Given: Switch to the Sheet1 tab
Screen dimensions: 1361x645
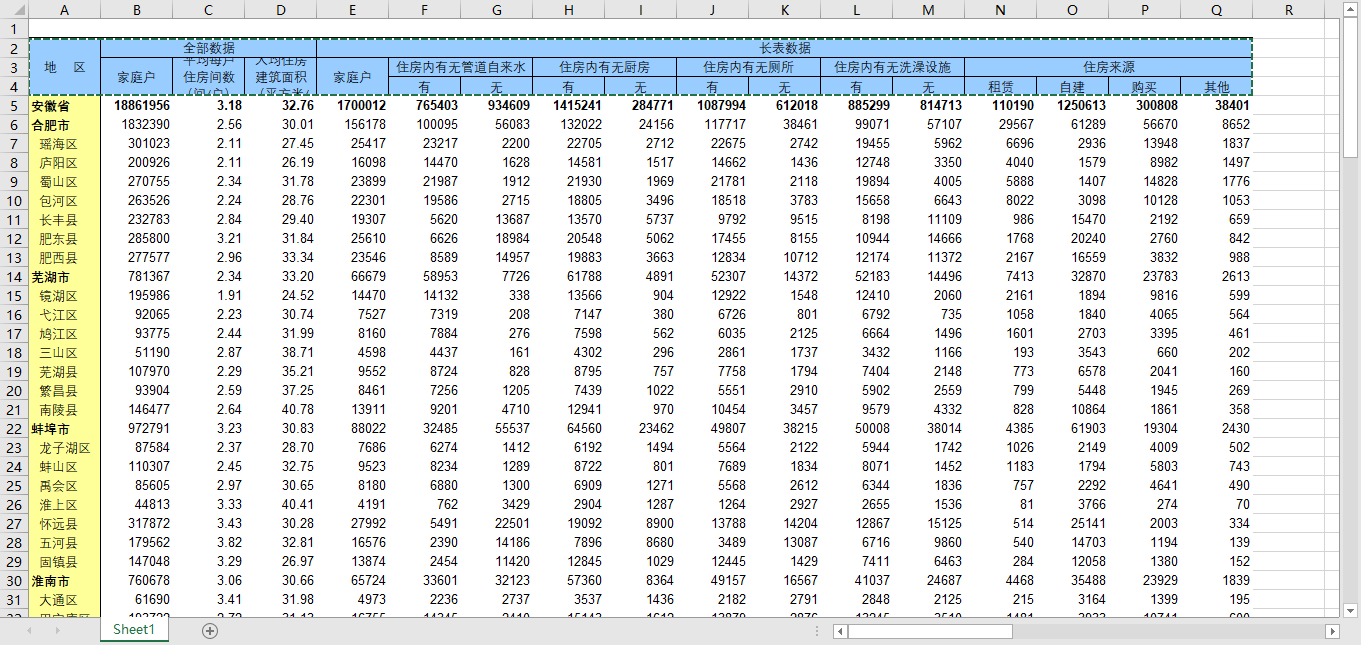Looking at the screenshot, I should coord(134,630).
